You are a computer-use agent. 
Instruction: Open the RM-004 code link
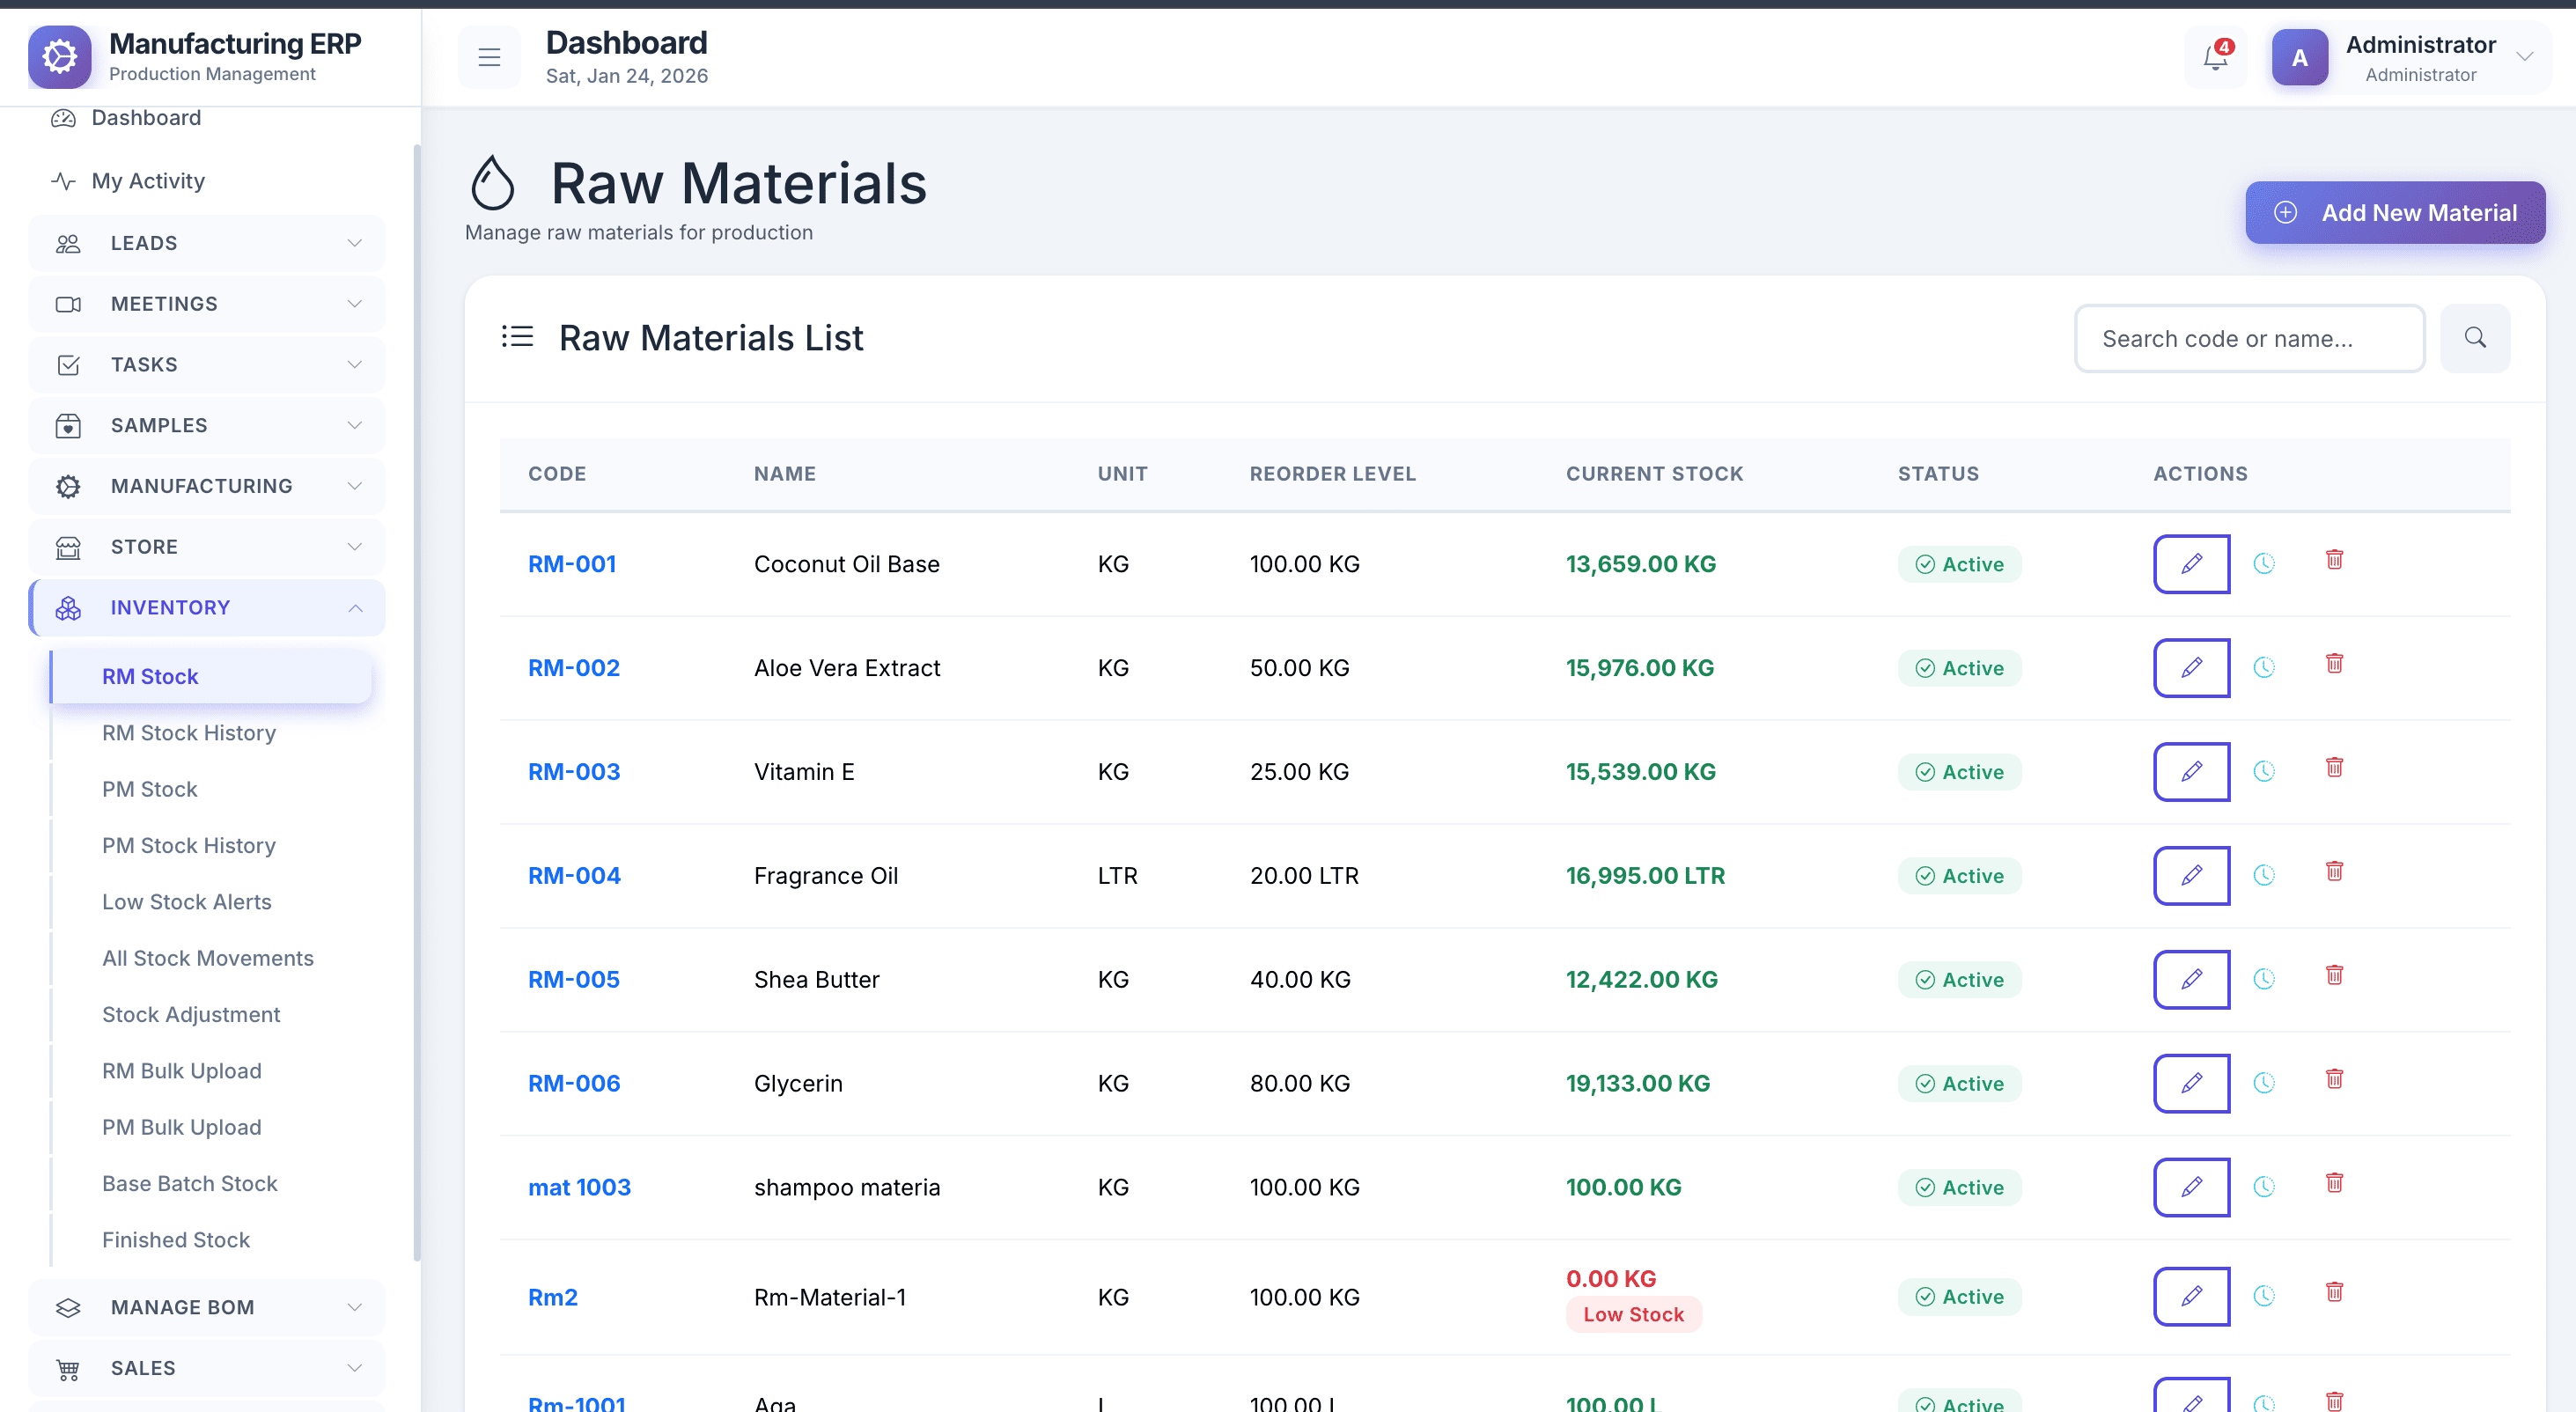coord(574,876)
